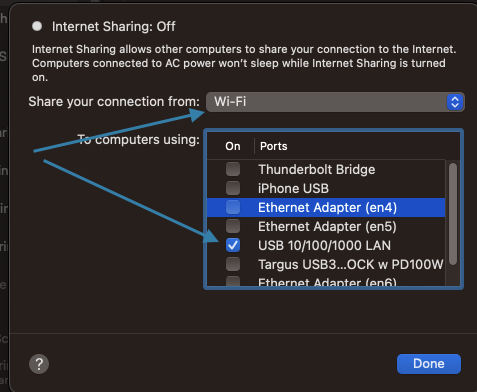Tick the Ethernet Adapter (en4) checkbox
Screen dimensions: 477x392
(233, 207)
